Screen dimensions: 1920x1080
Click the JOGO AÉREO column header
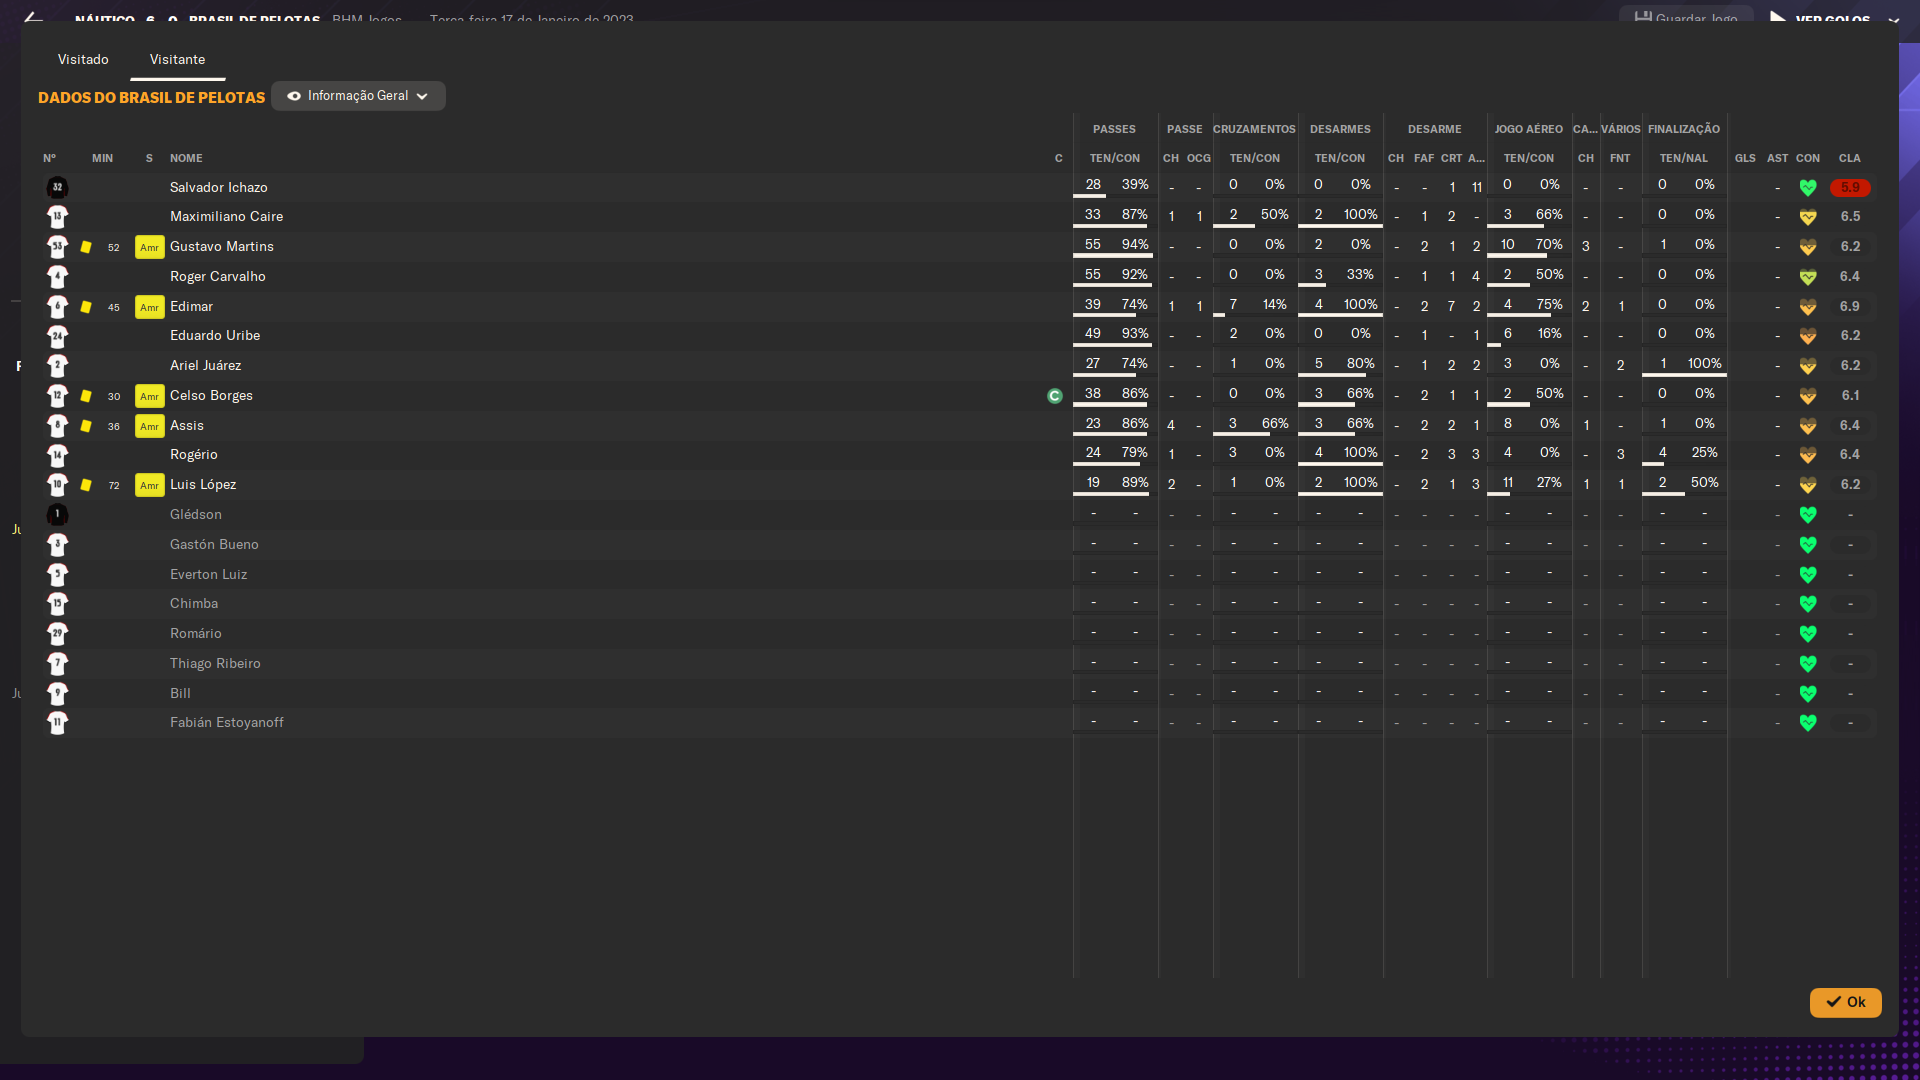click(1528, 129)
